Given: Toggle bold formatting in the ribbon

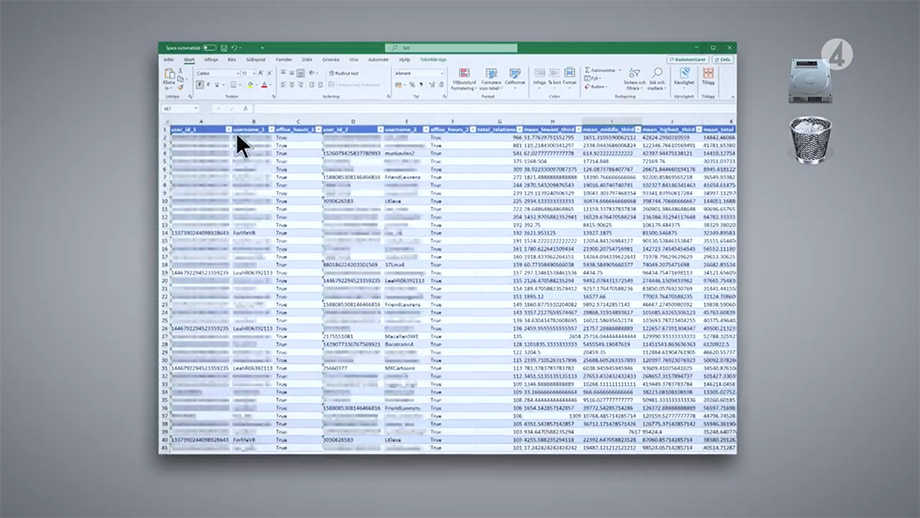Looking at the screenshot, I should (x=200, y=85).
